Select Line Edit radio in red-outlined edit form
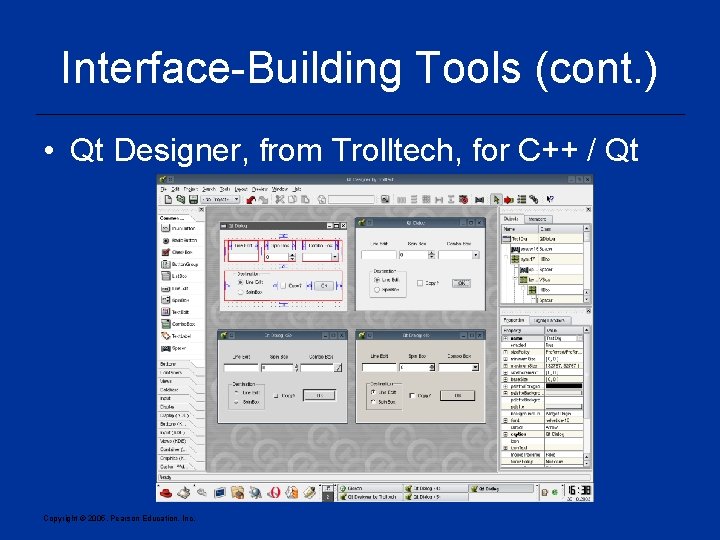The height and width of the screenshot is (540, 720). click(241, 282)
